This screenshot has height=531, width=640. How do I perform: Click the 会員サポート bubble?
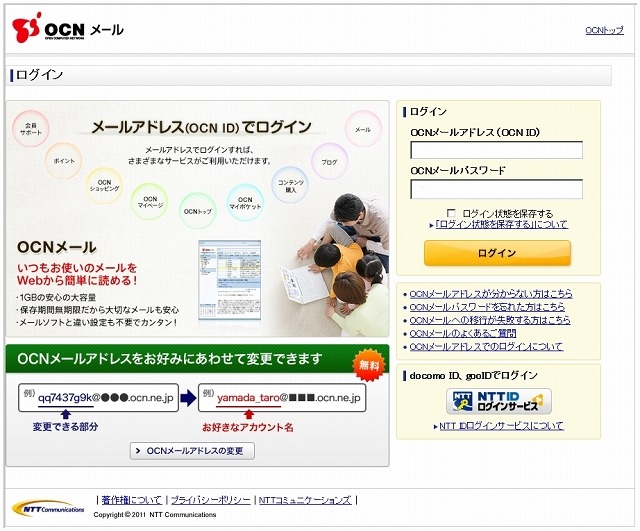click(x=31, y=129)
